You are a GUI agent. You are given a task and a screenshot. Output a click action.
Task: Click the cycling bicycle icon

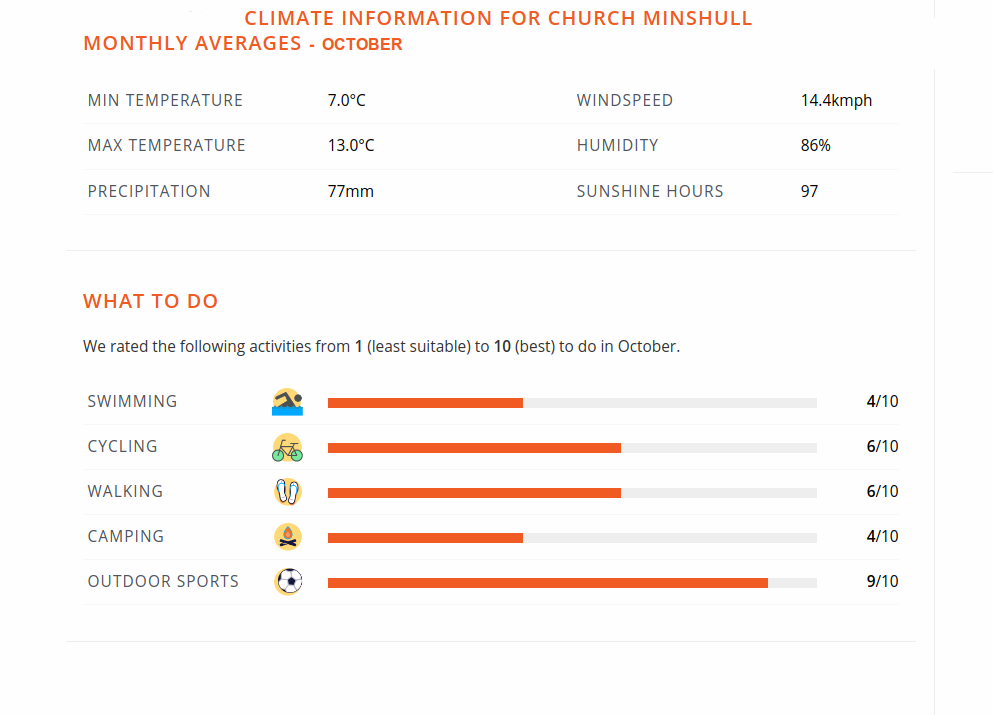[287, 447]
